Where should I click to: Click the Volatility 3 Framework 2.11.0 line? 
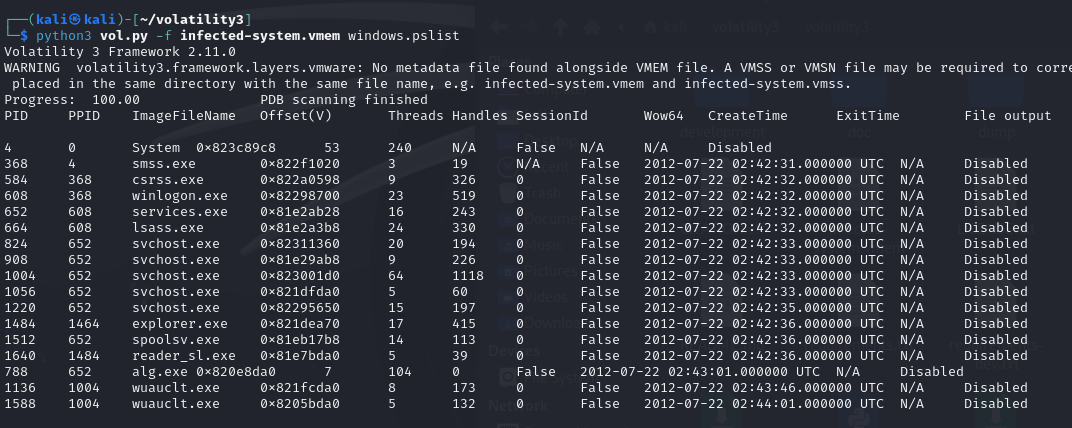120,51
